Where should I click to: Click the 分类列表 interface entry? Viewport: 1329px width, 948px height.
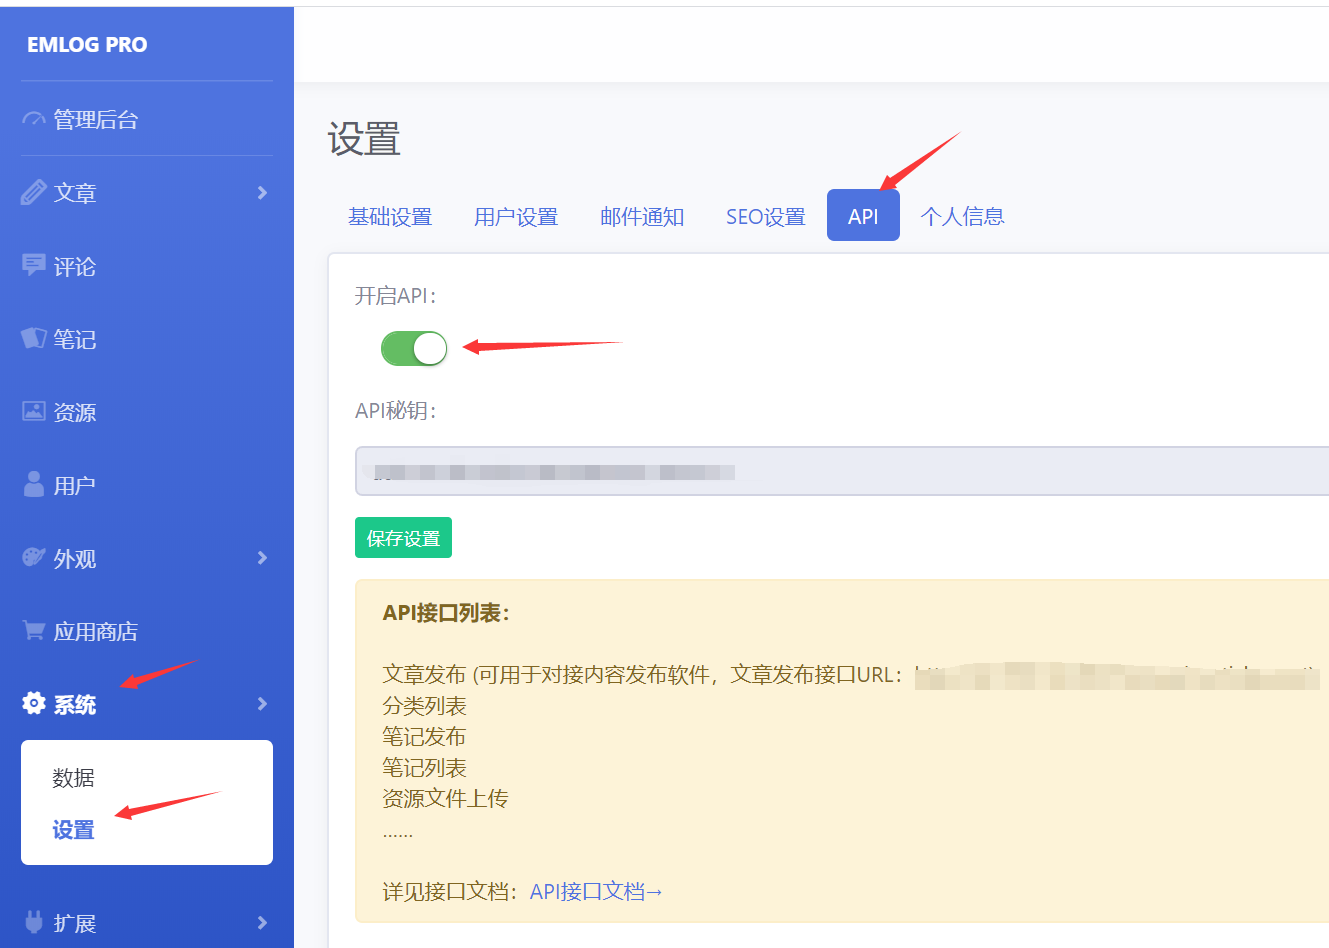click(424, 706)
